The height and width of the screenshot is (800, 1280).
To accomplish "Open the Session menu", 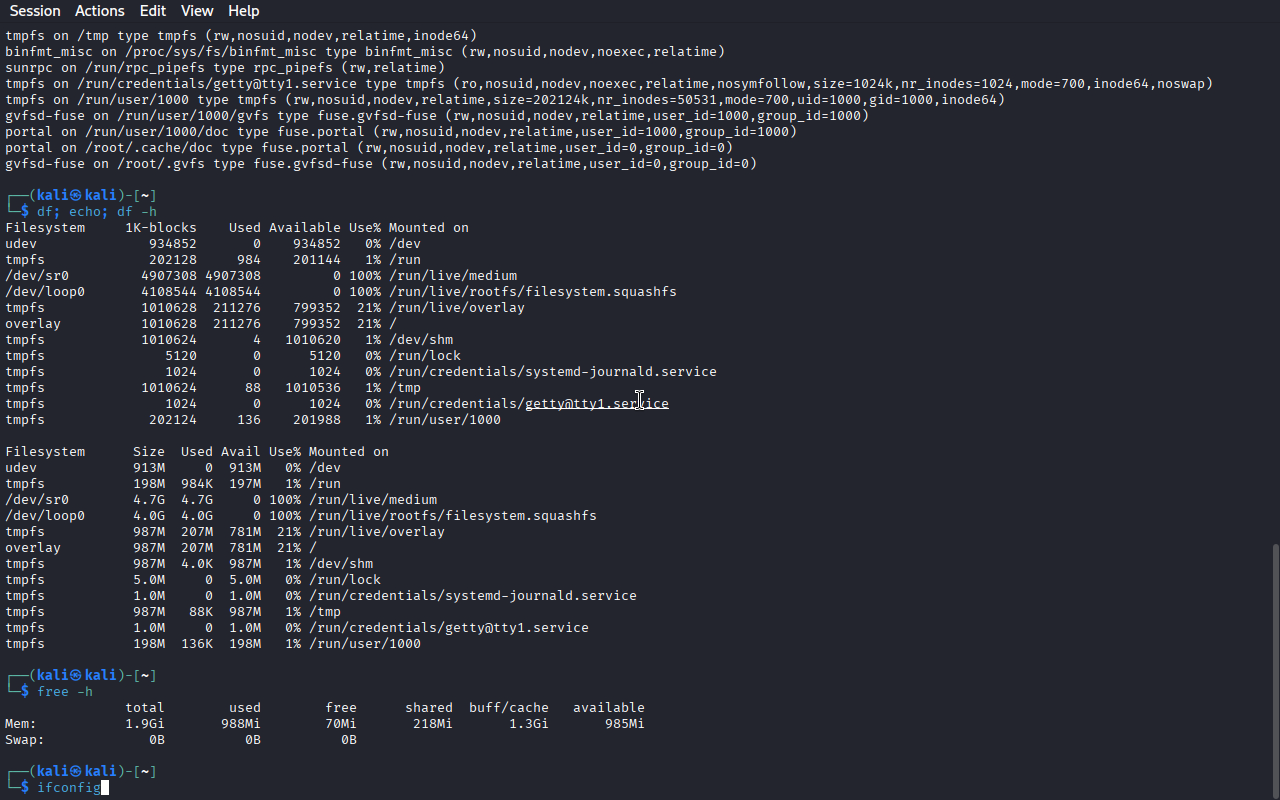I will [x=35, y=11].
